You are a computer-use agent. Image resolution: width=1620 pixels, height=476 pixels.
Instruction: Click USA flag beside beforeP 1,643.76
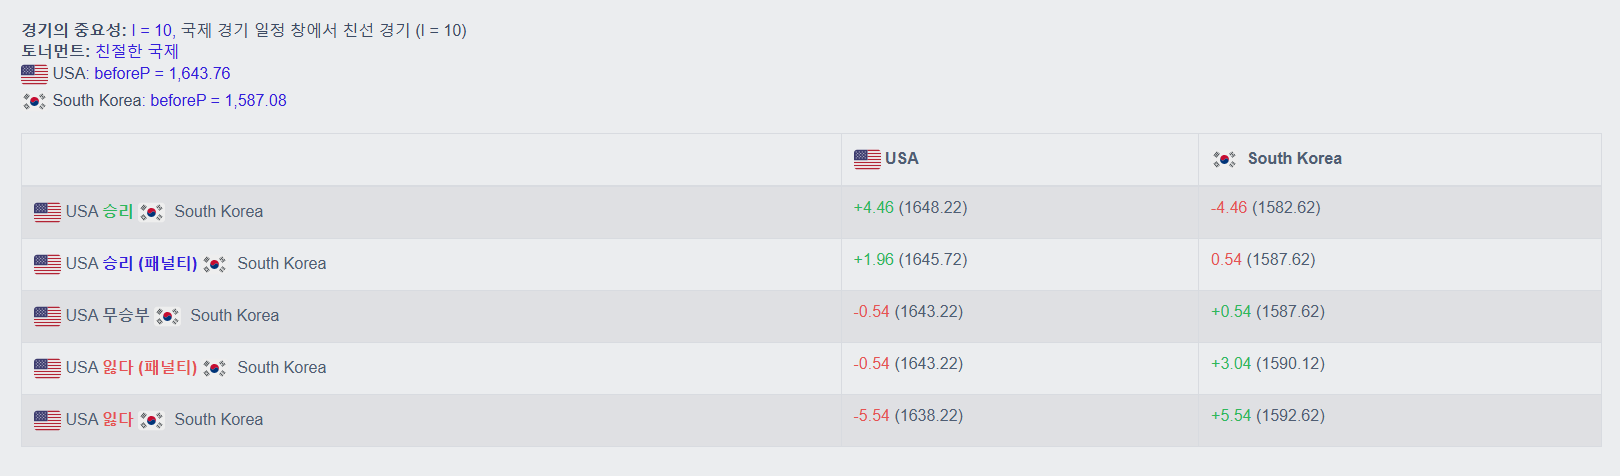(34, 73)
